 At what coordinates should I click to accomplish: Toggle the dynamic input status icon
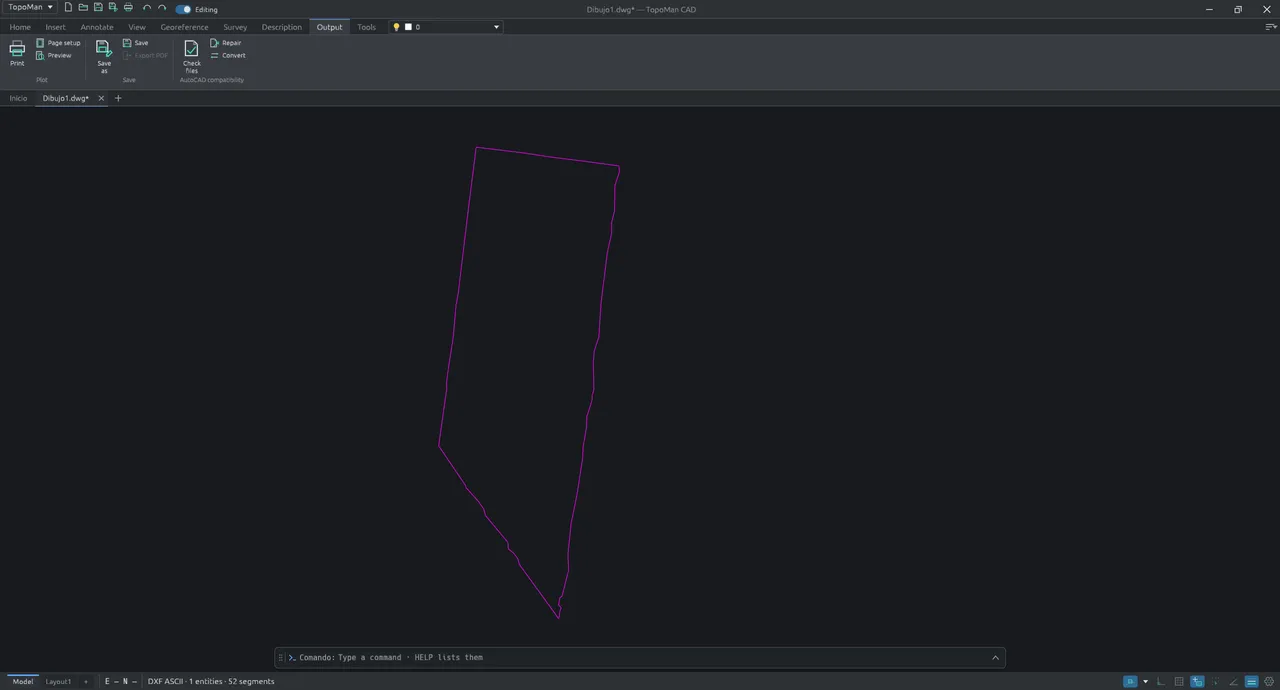(x=1197, y=681)
